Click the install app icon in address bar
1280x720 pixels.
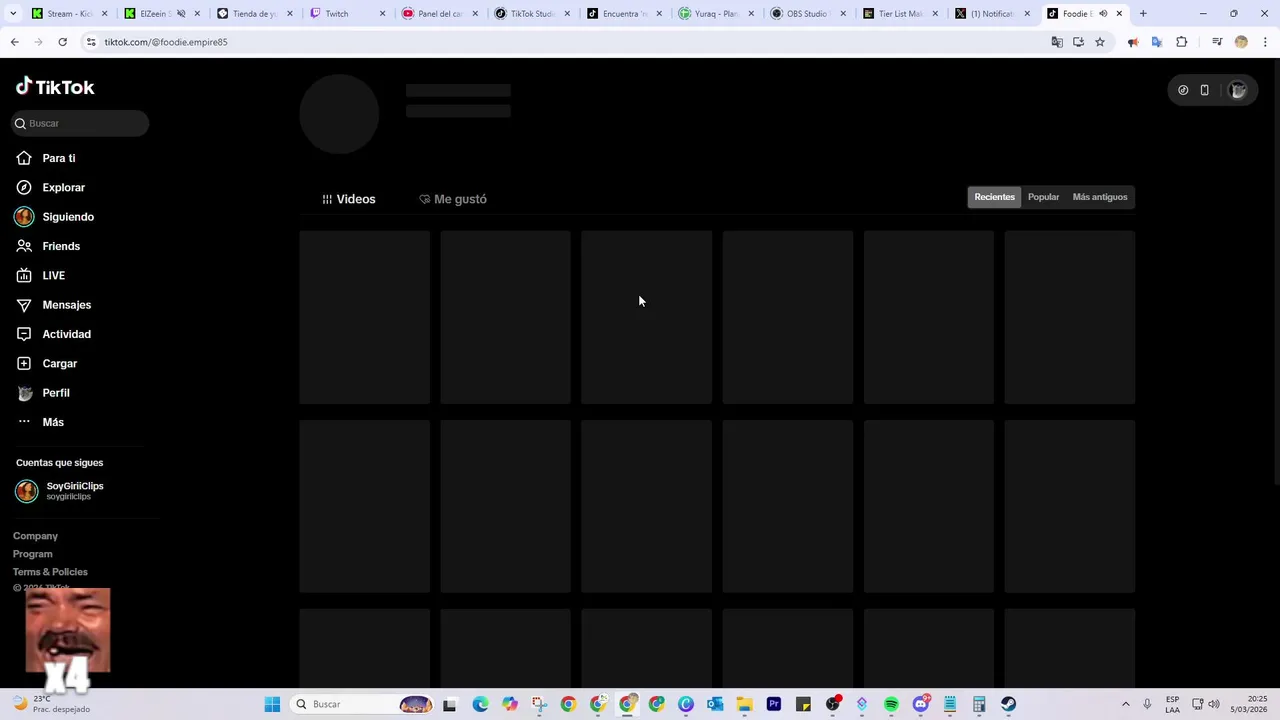[1078, 42]
